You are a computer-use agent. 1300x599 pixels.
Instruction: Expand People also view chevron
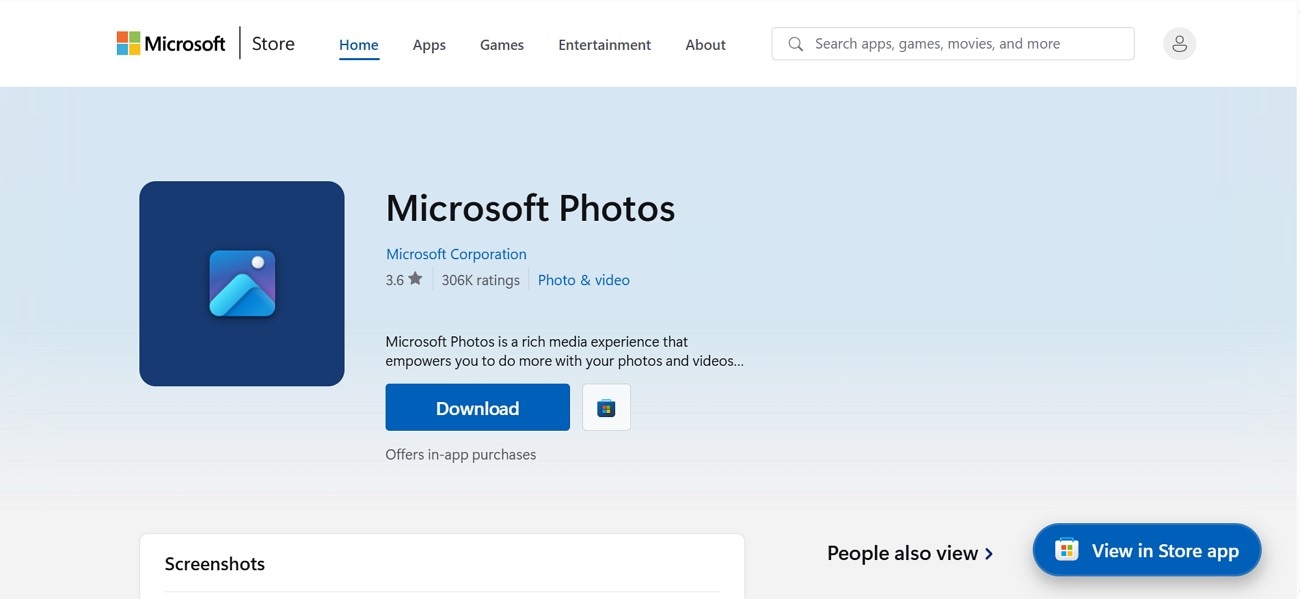pyautogui.click(x=989, y=553)
